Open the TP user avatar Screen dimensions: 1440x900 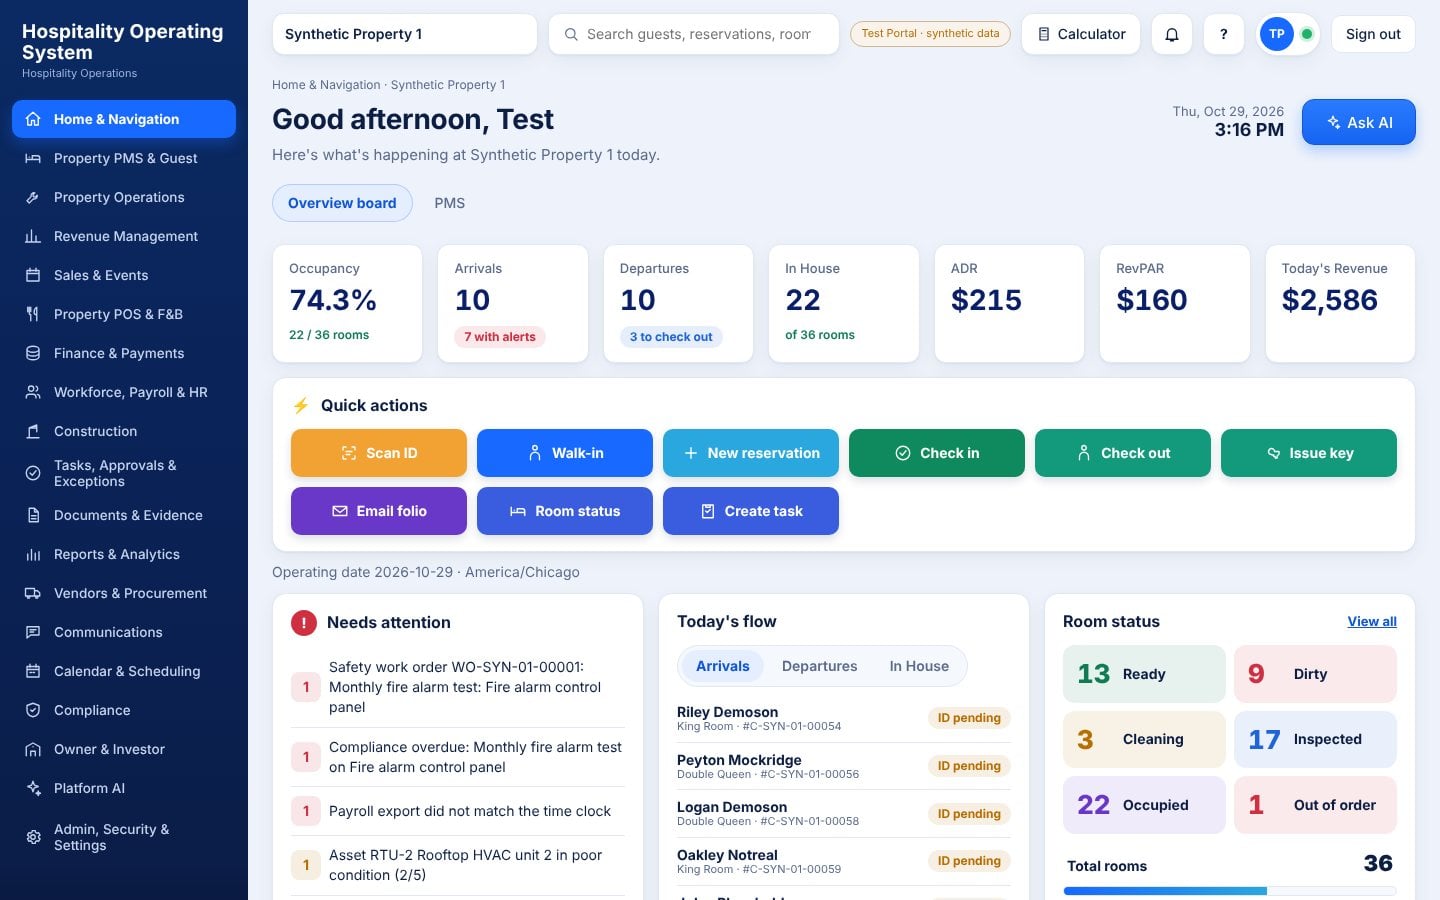tap(1276, 34)
